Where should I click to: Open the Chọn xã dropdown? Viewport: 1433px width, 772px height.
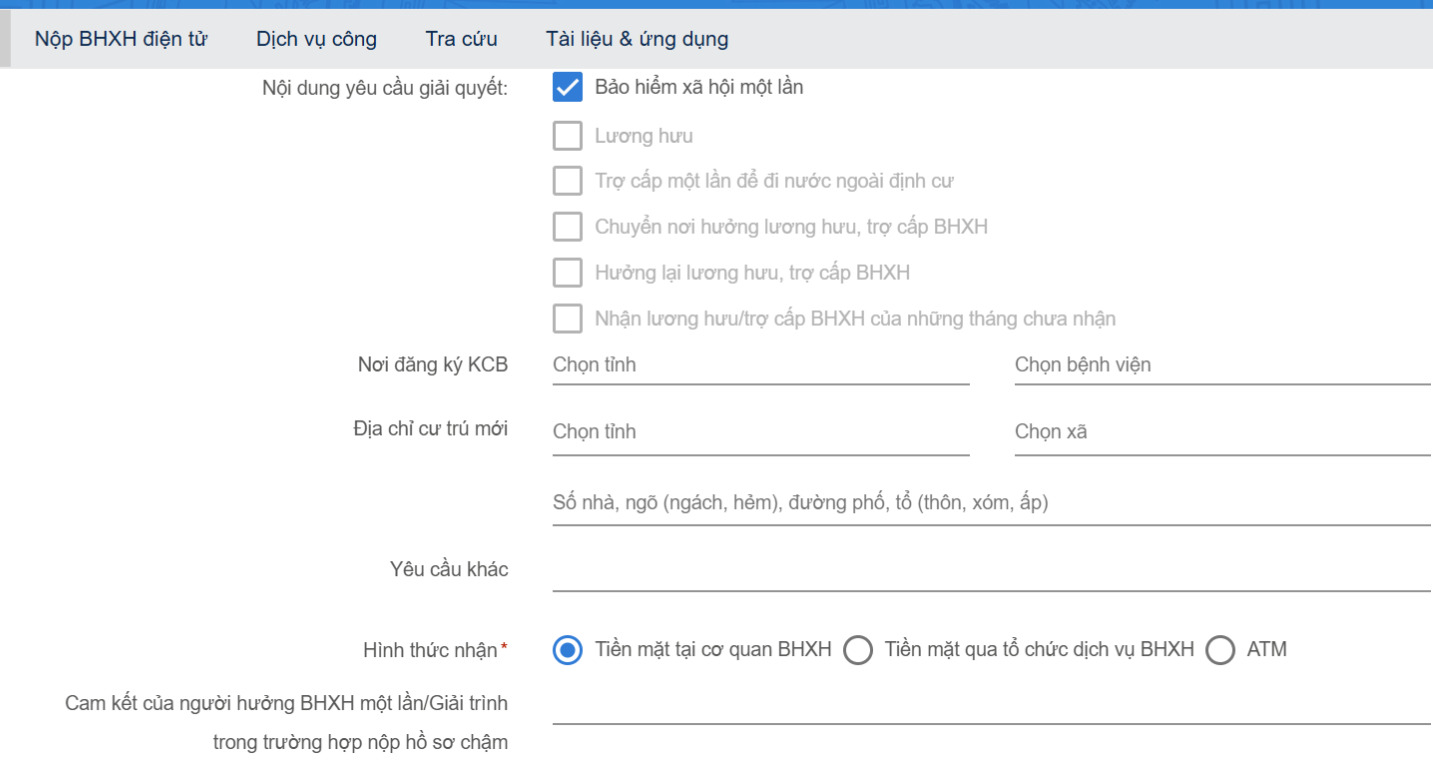1222,432
